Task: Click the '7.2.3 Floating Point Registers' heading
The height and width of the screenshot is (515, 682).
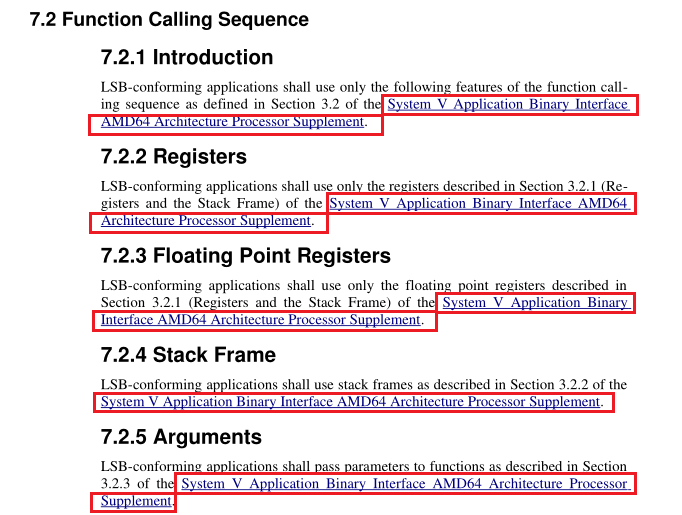Action: [x=246, y=256]
